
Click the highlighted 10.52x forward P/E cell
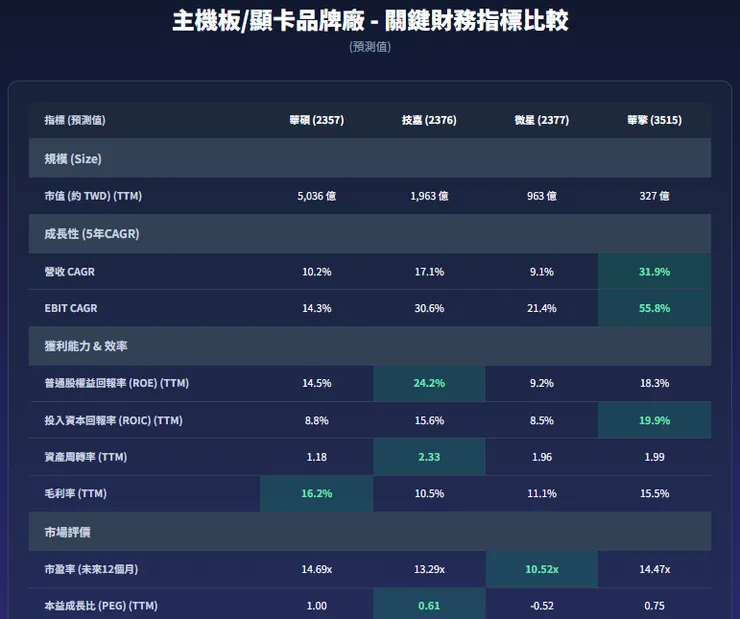click(542, 569)
